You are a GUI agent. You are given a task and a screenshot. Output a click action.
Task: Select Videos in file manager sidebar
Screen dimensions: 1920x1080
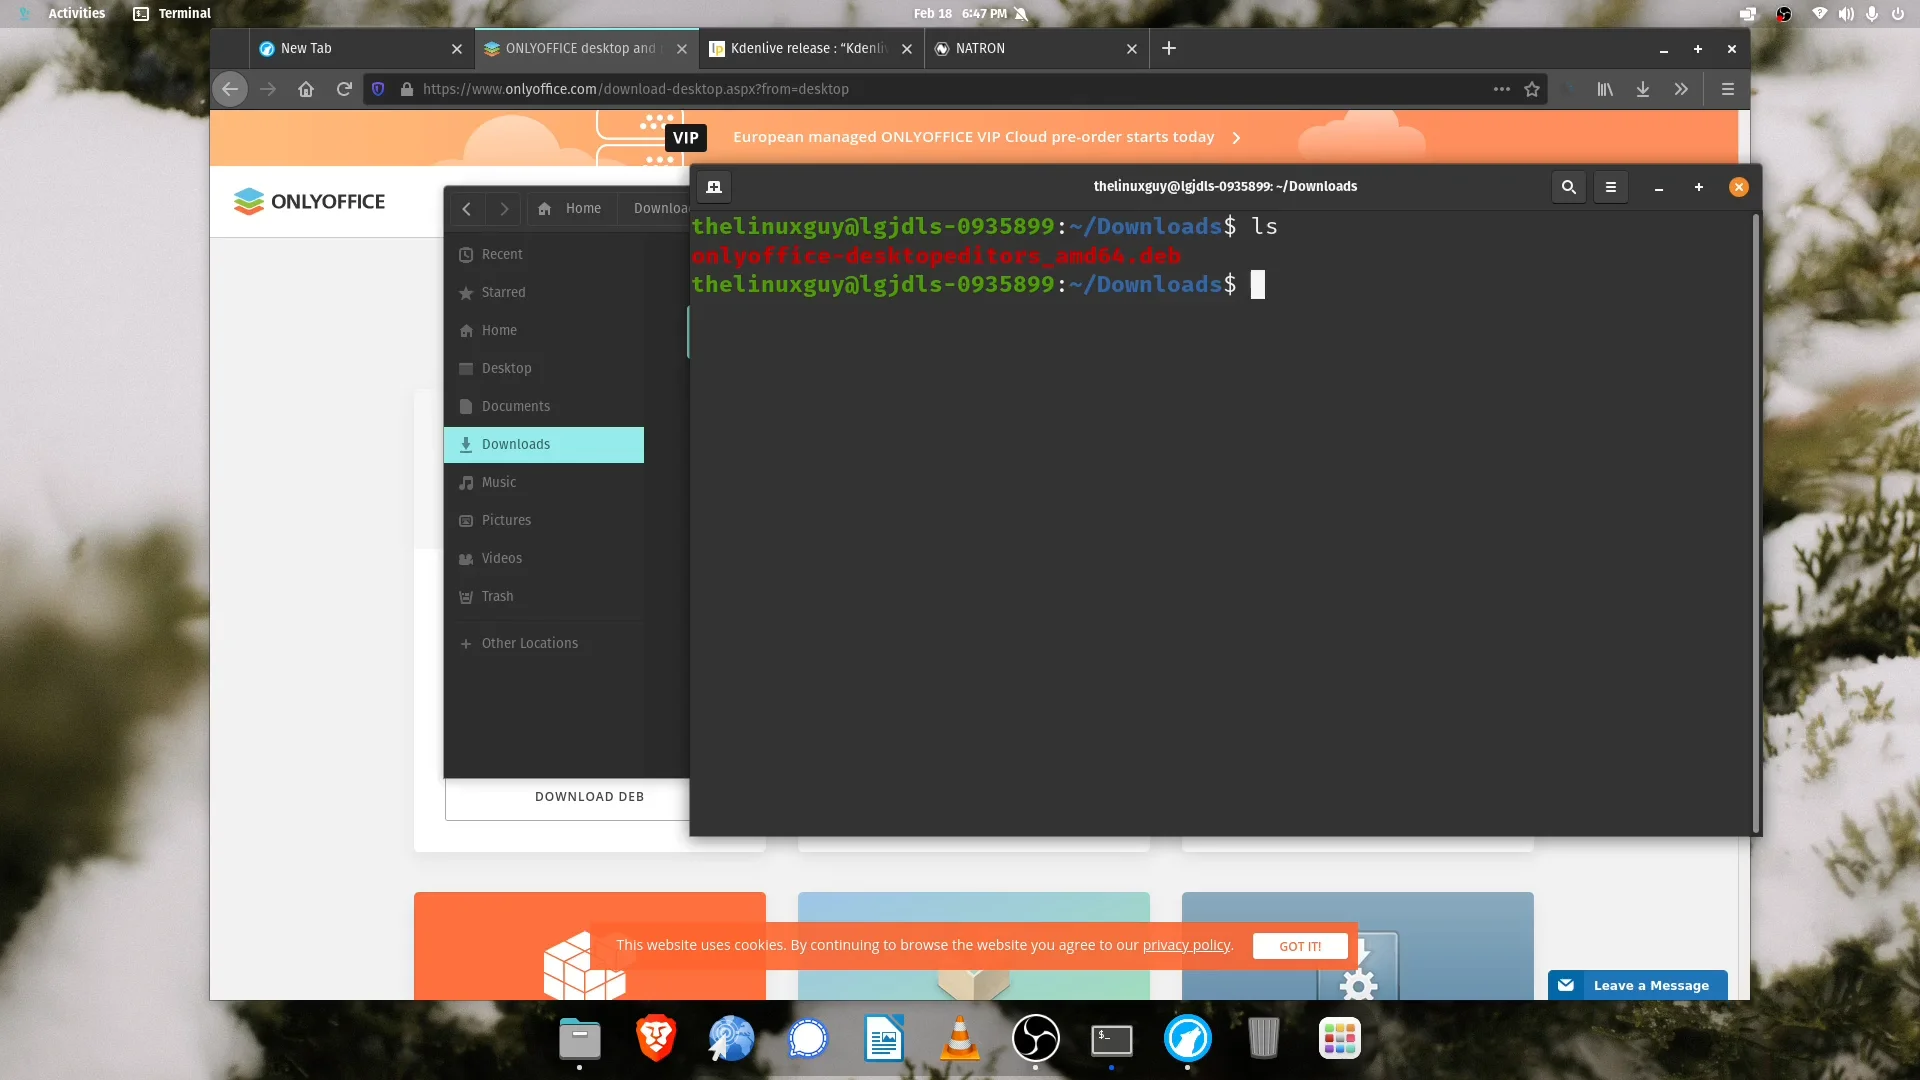click(x=544, y=559)
